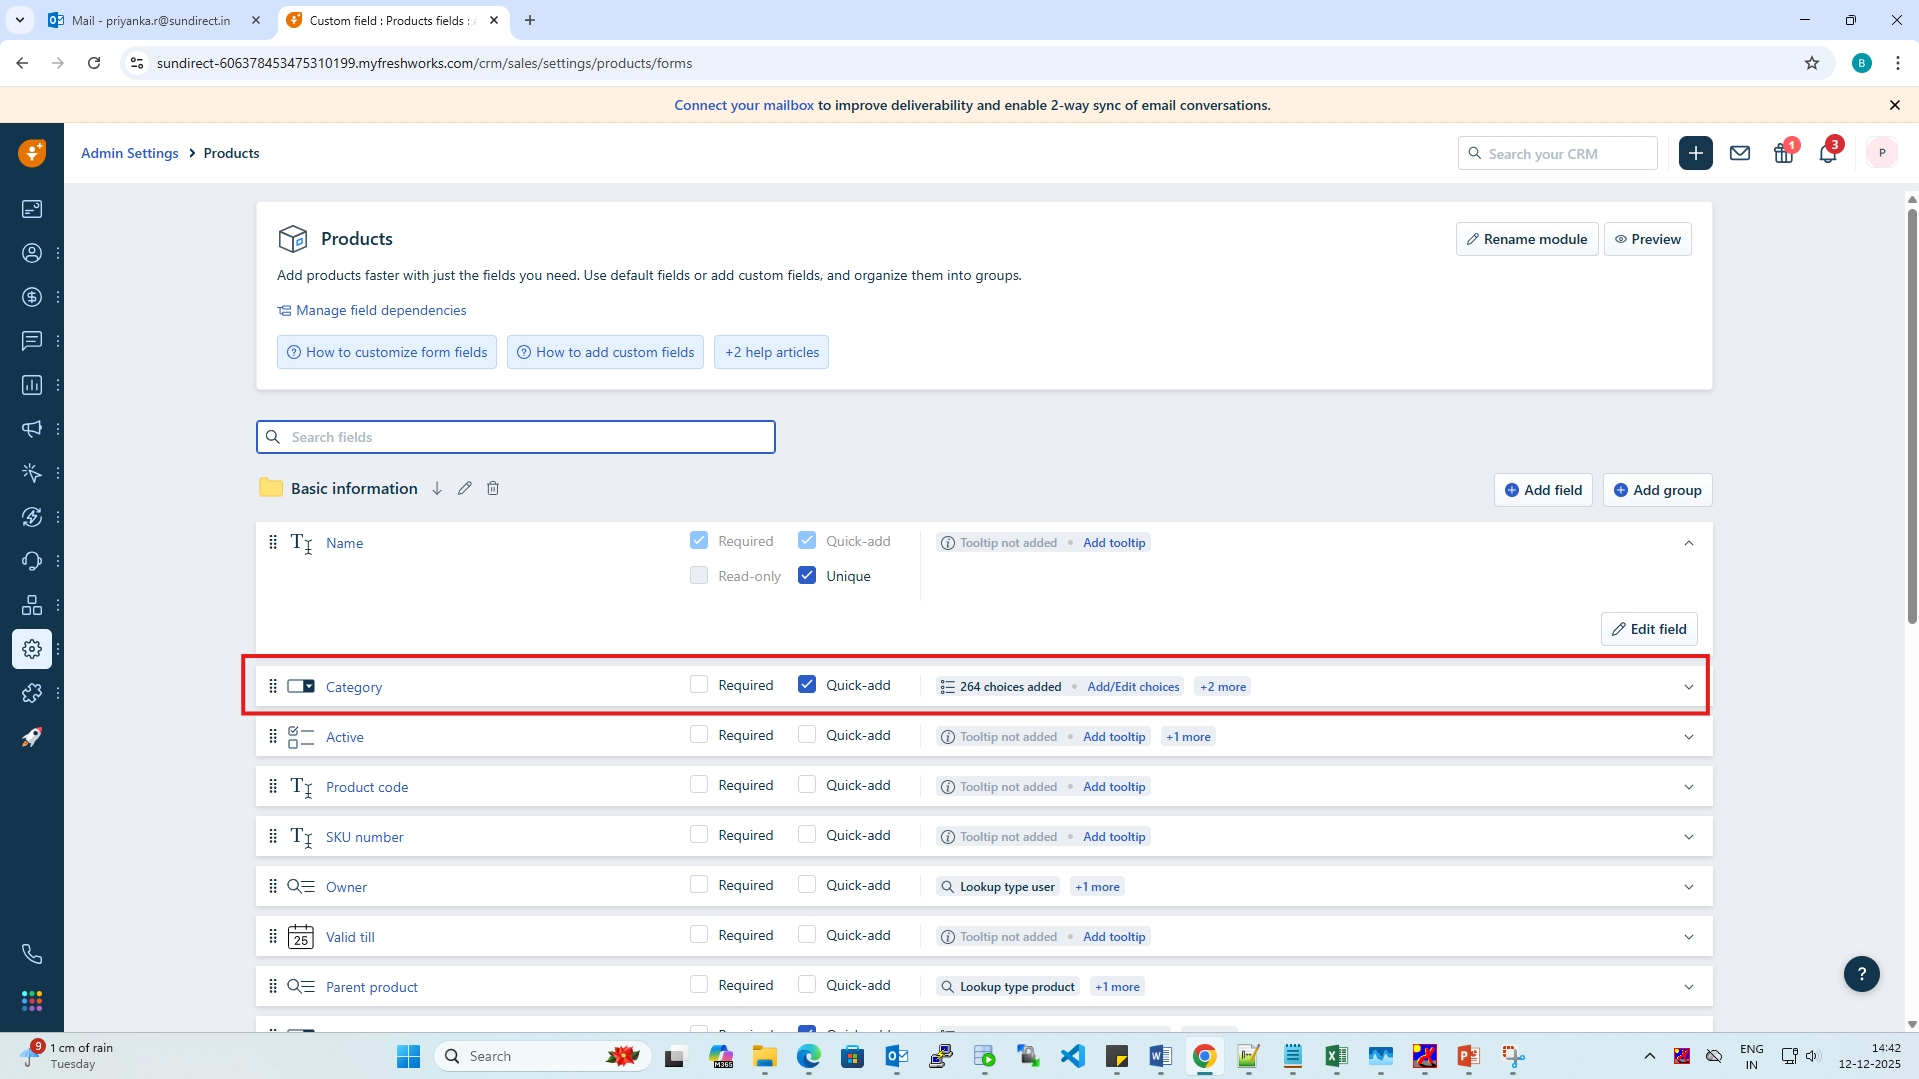Click the Search fields input box
This screenshot has height=1079, width=1919.
pos(516,437)
